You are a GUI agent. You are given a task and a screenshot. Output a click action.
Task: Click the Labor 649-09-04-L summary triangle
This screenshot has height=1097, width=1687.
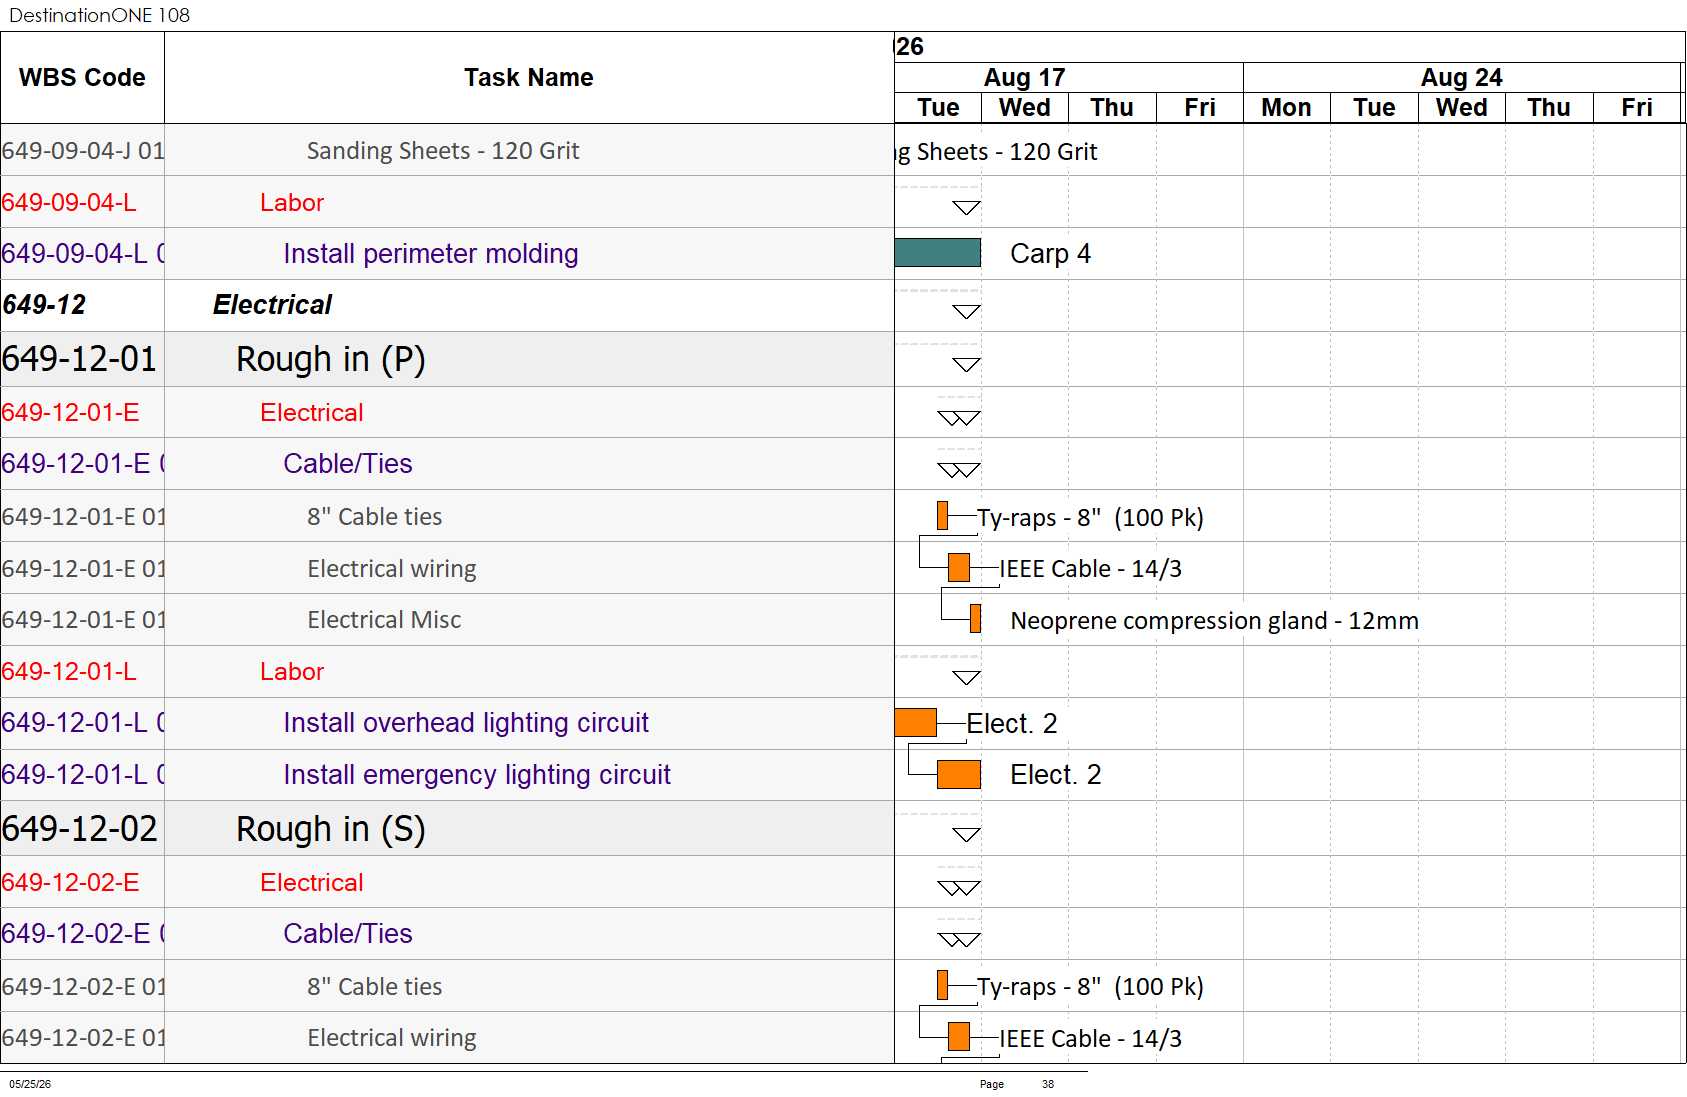(x=966, y=208)
